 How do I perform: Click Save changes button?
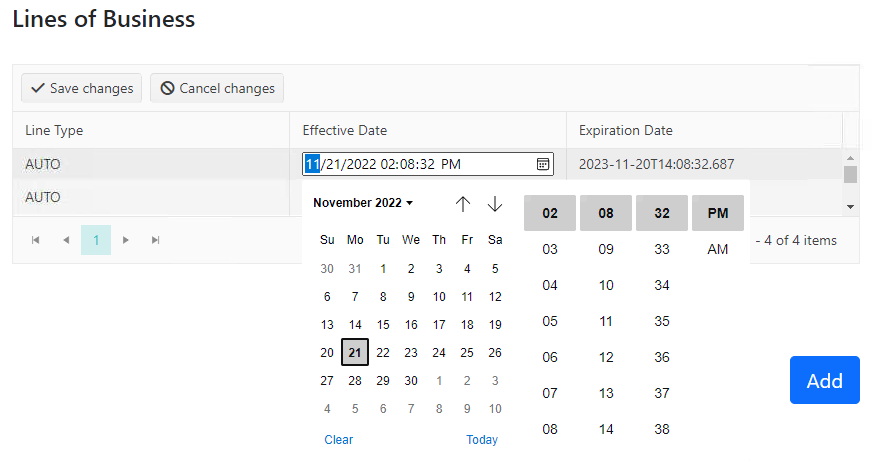point(82,88)
